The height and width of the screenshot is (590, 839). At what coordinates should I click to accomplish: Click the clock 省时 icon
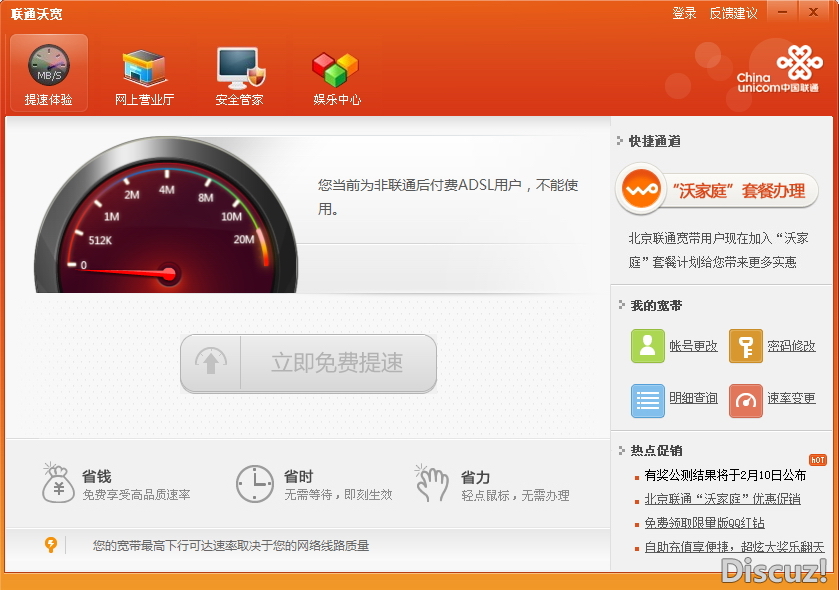pos(255,484)
